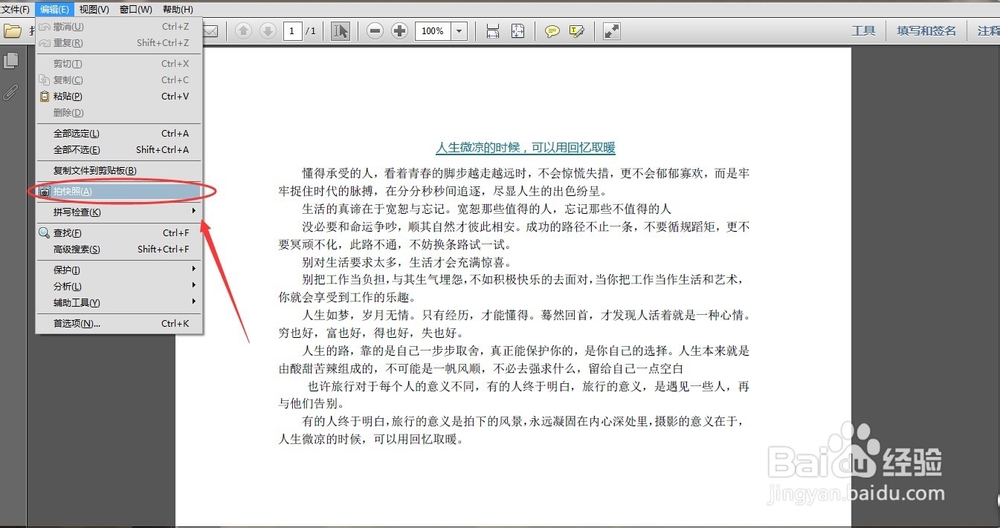The image size is (1000, 528).
Task: Click text line 别对生活要求太多，生活才会充满惊喜。
Action: pos(407,262)
